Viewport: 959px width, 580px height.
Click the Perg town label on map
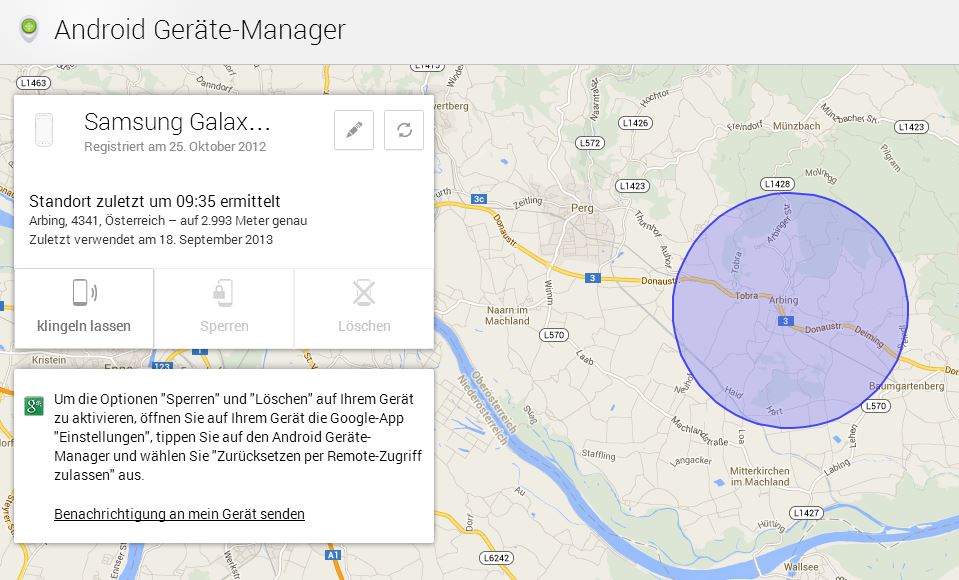pyautogui.click(x=582, y=208)
